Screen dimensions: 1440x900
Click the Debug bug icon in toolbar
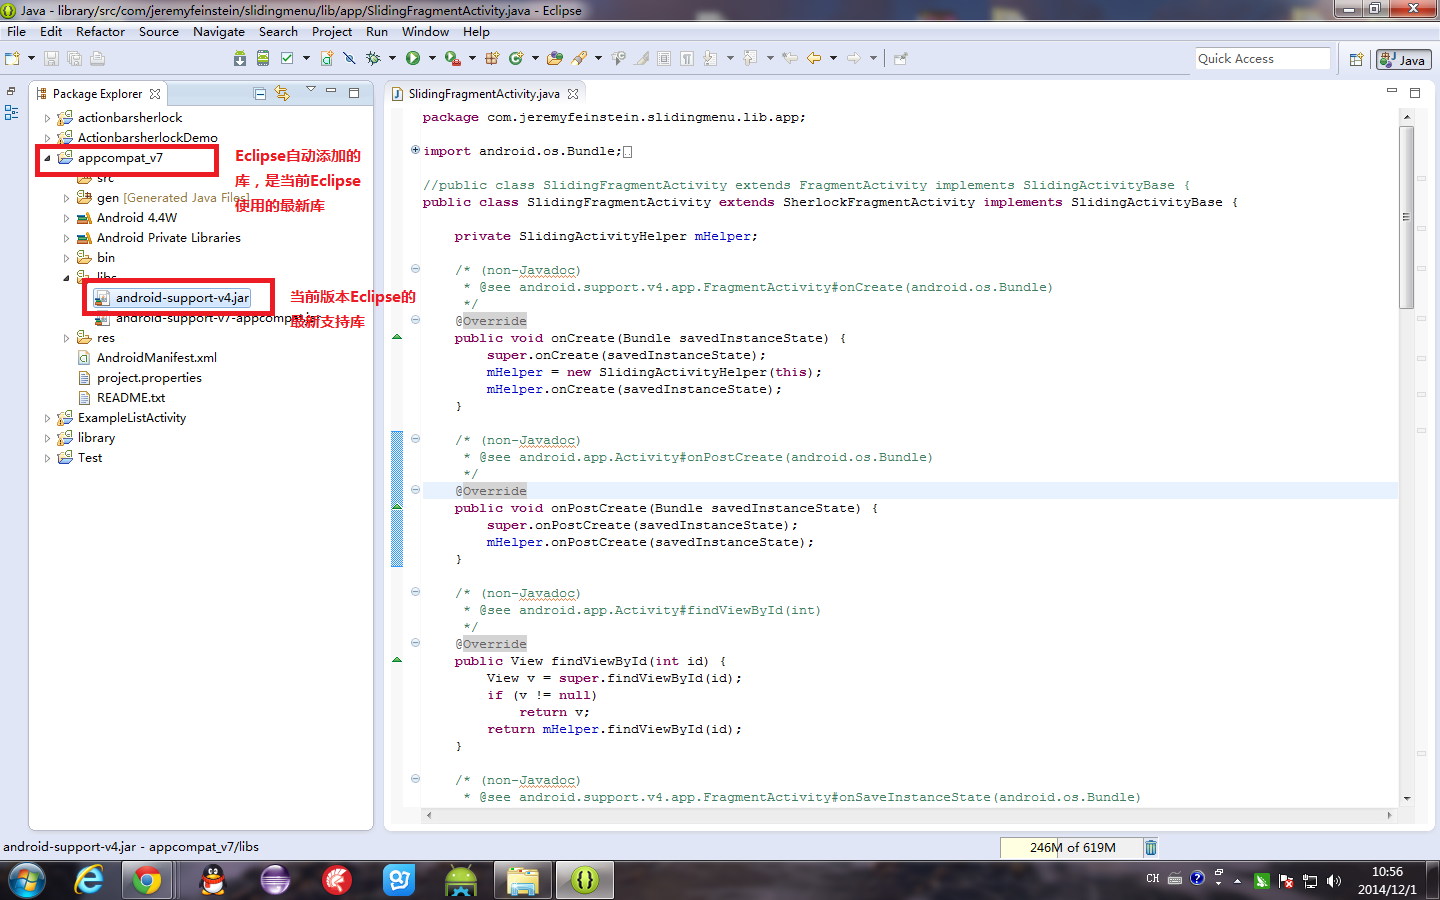click(373, 59)
